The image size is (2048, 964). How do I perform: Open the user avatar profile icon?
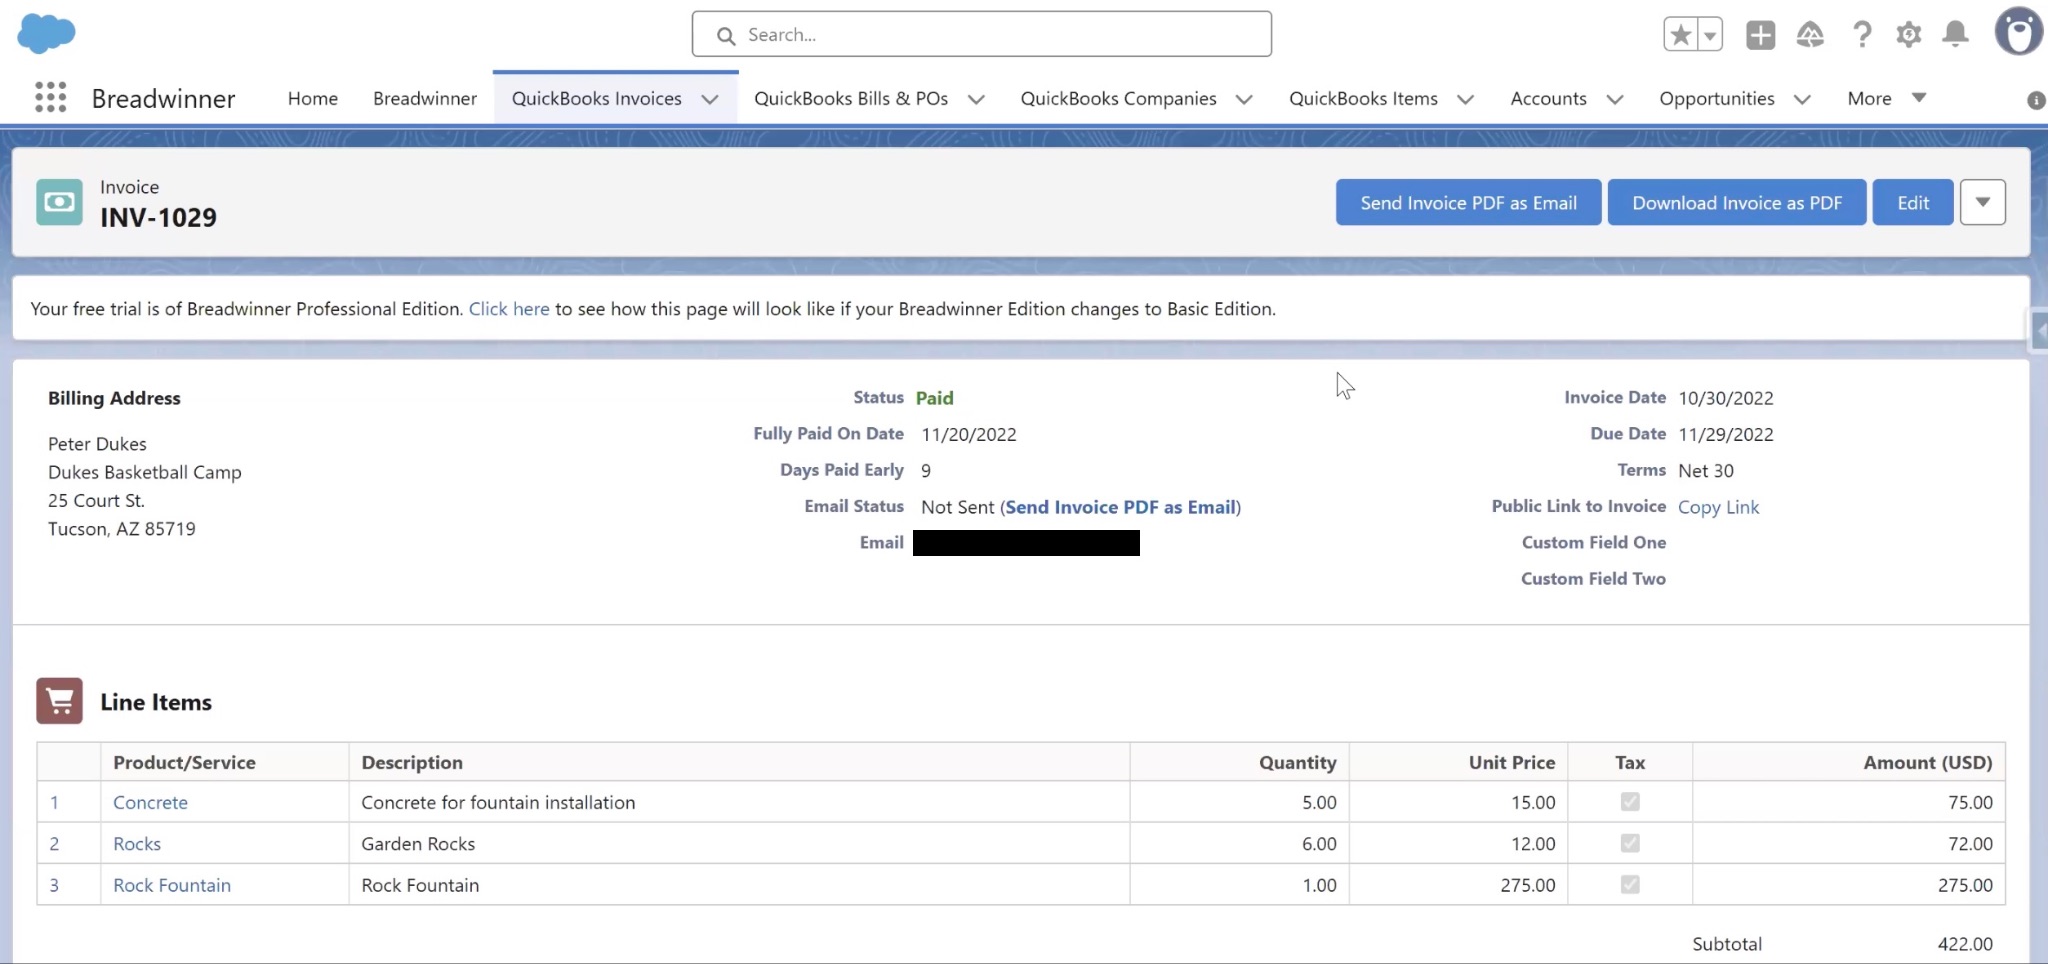click(x=2017, y=31)
